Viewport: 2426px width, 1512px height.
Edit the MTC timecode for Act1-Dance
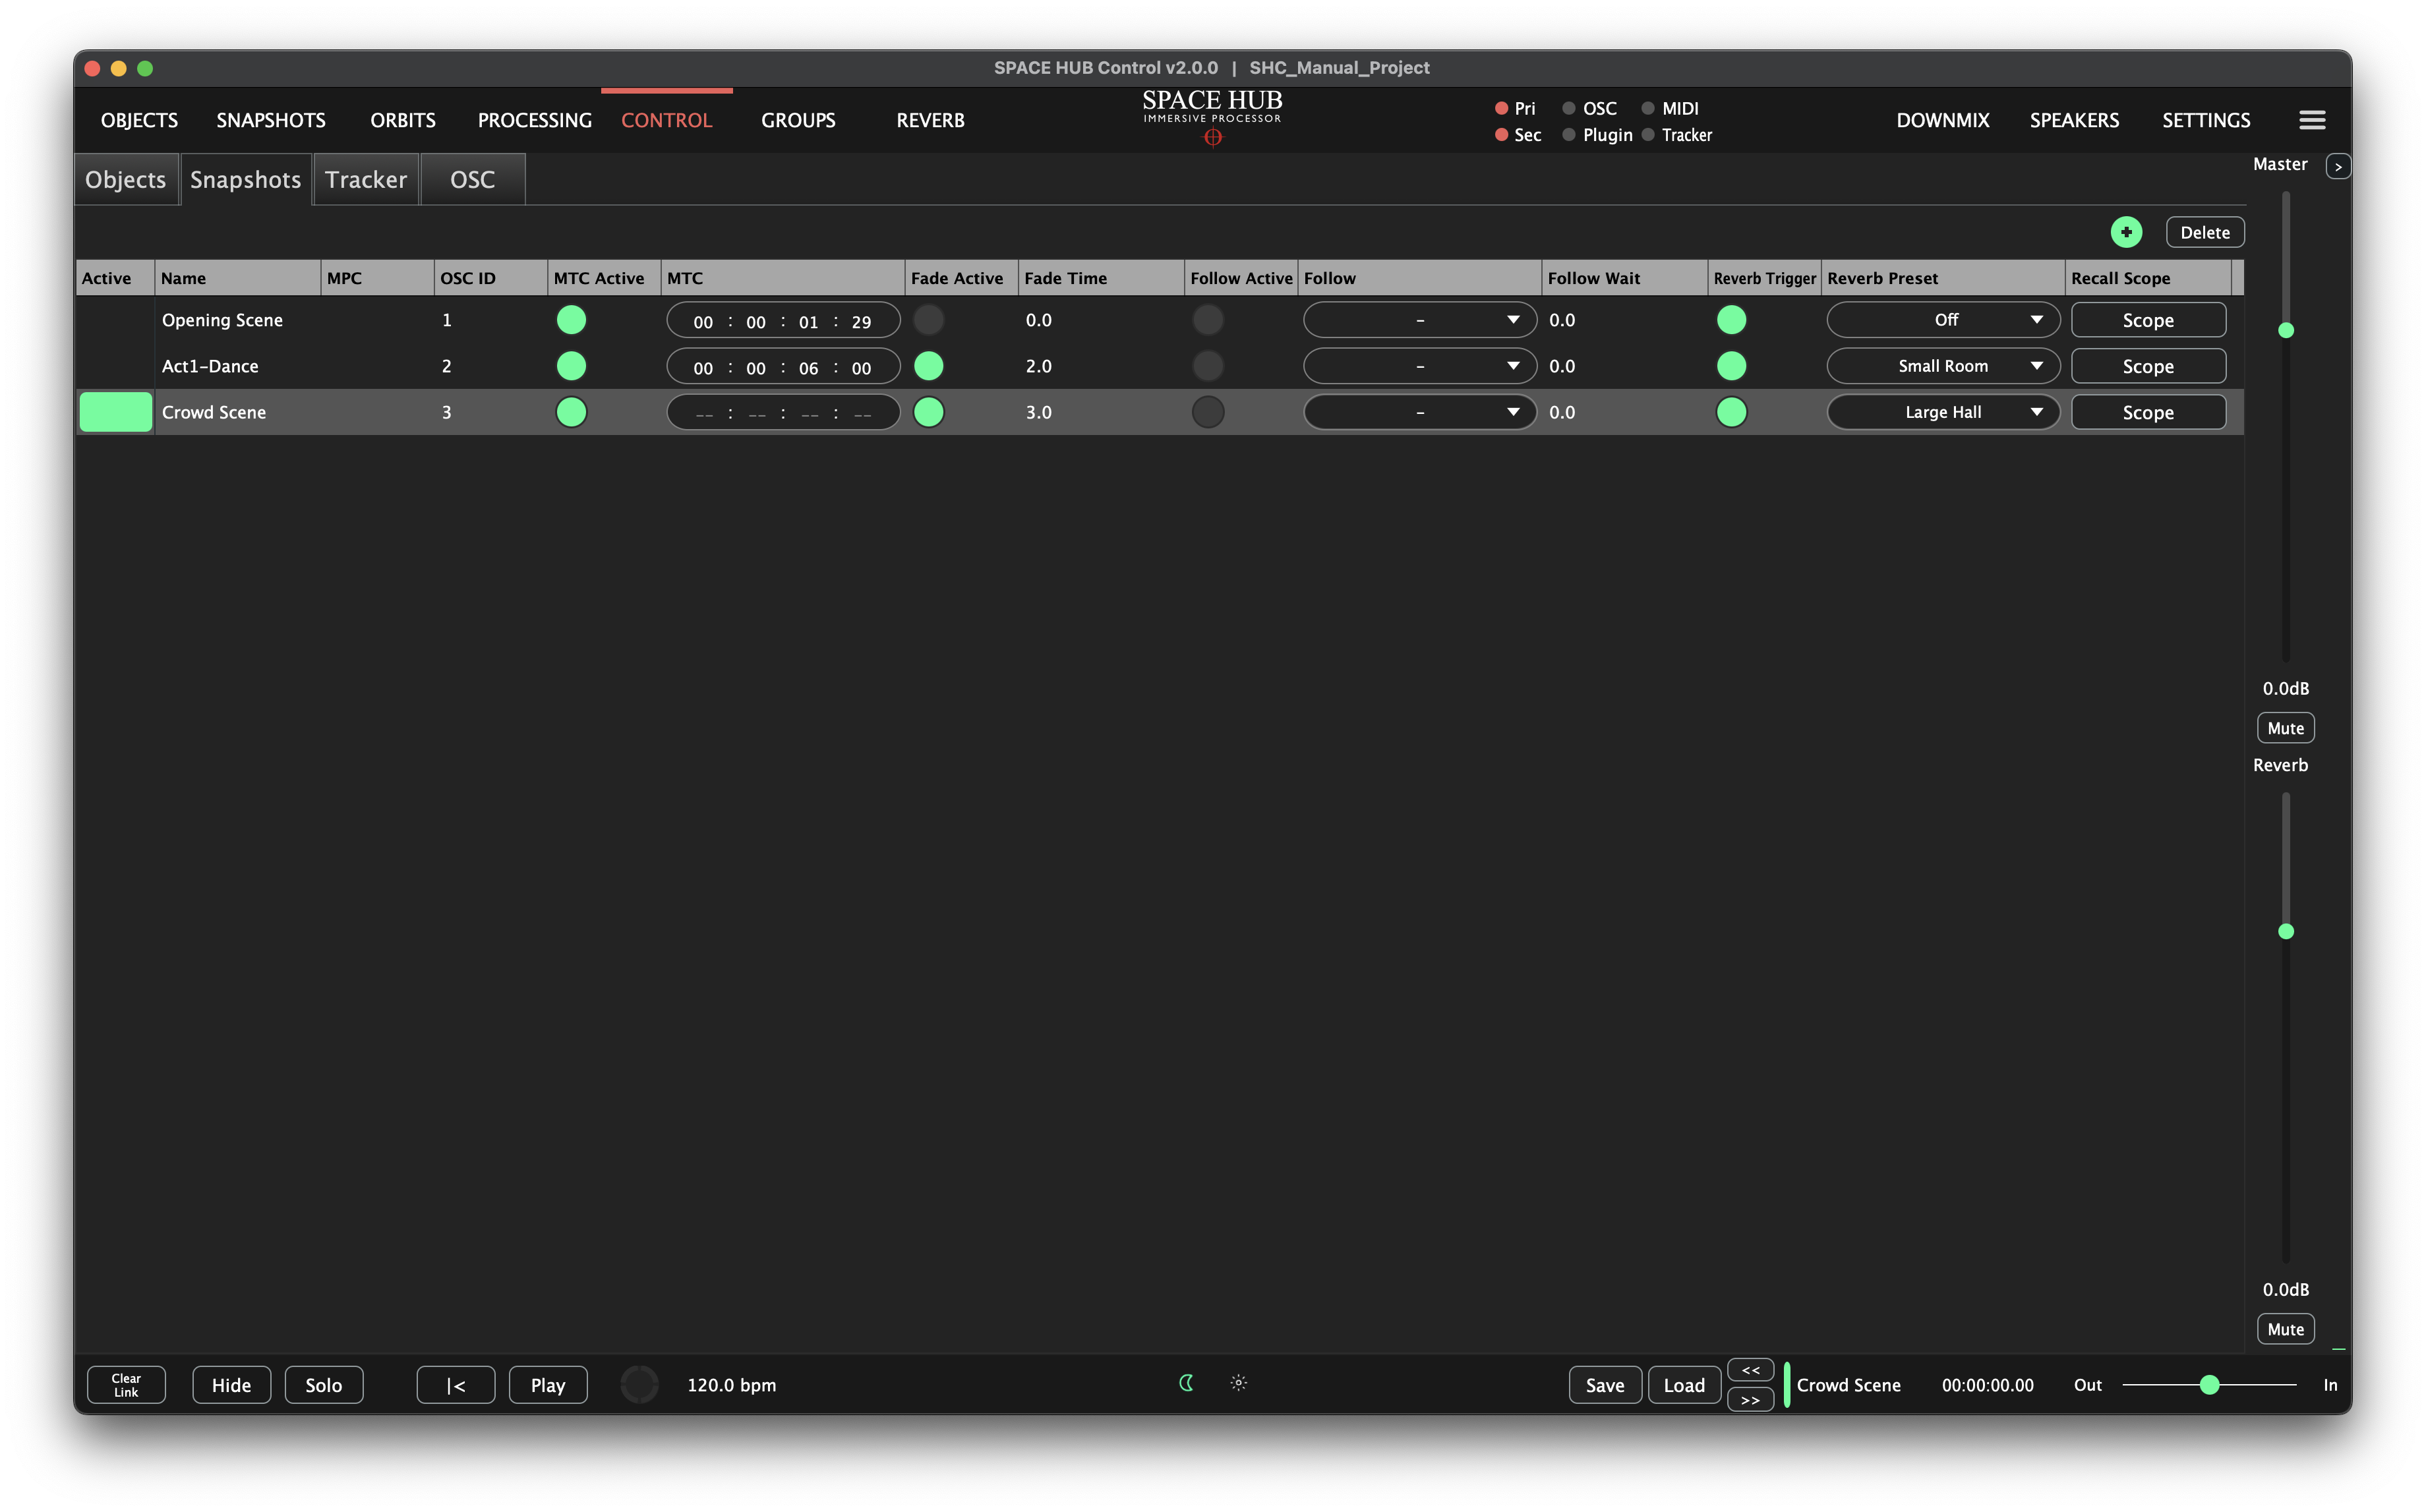pos(783,366)
